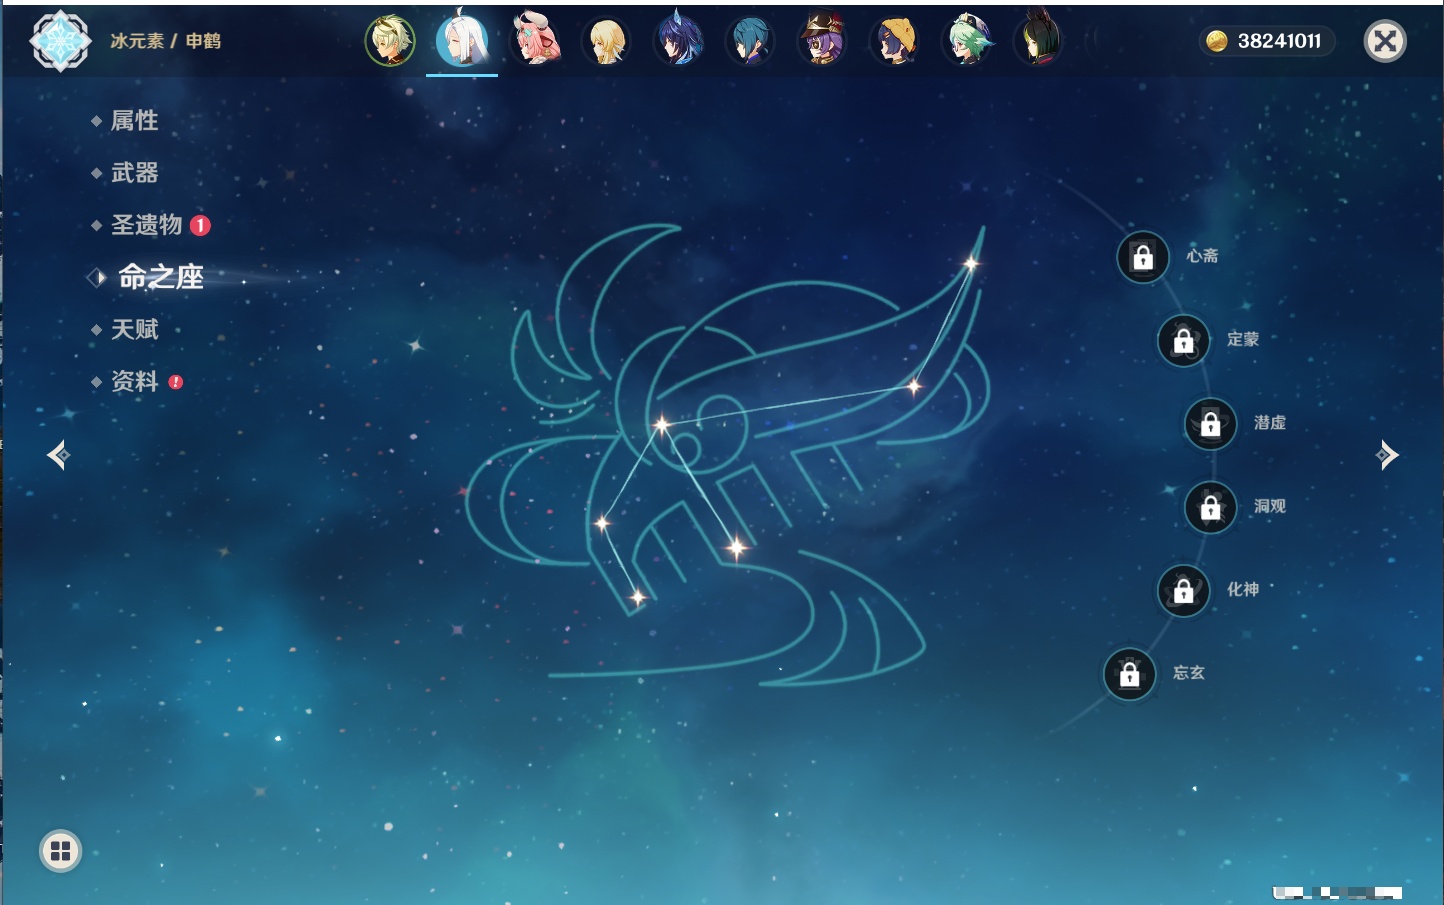Go to the next character with right arrow

(1387, 455)
